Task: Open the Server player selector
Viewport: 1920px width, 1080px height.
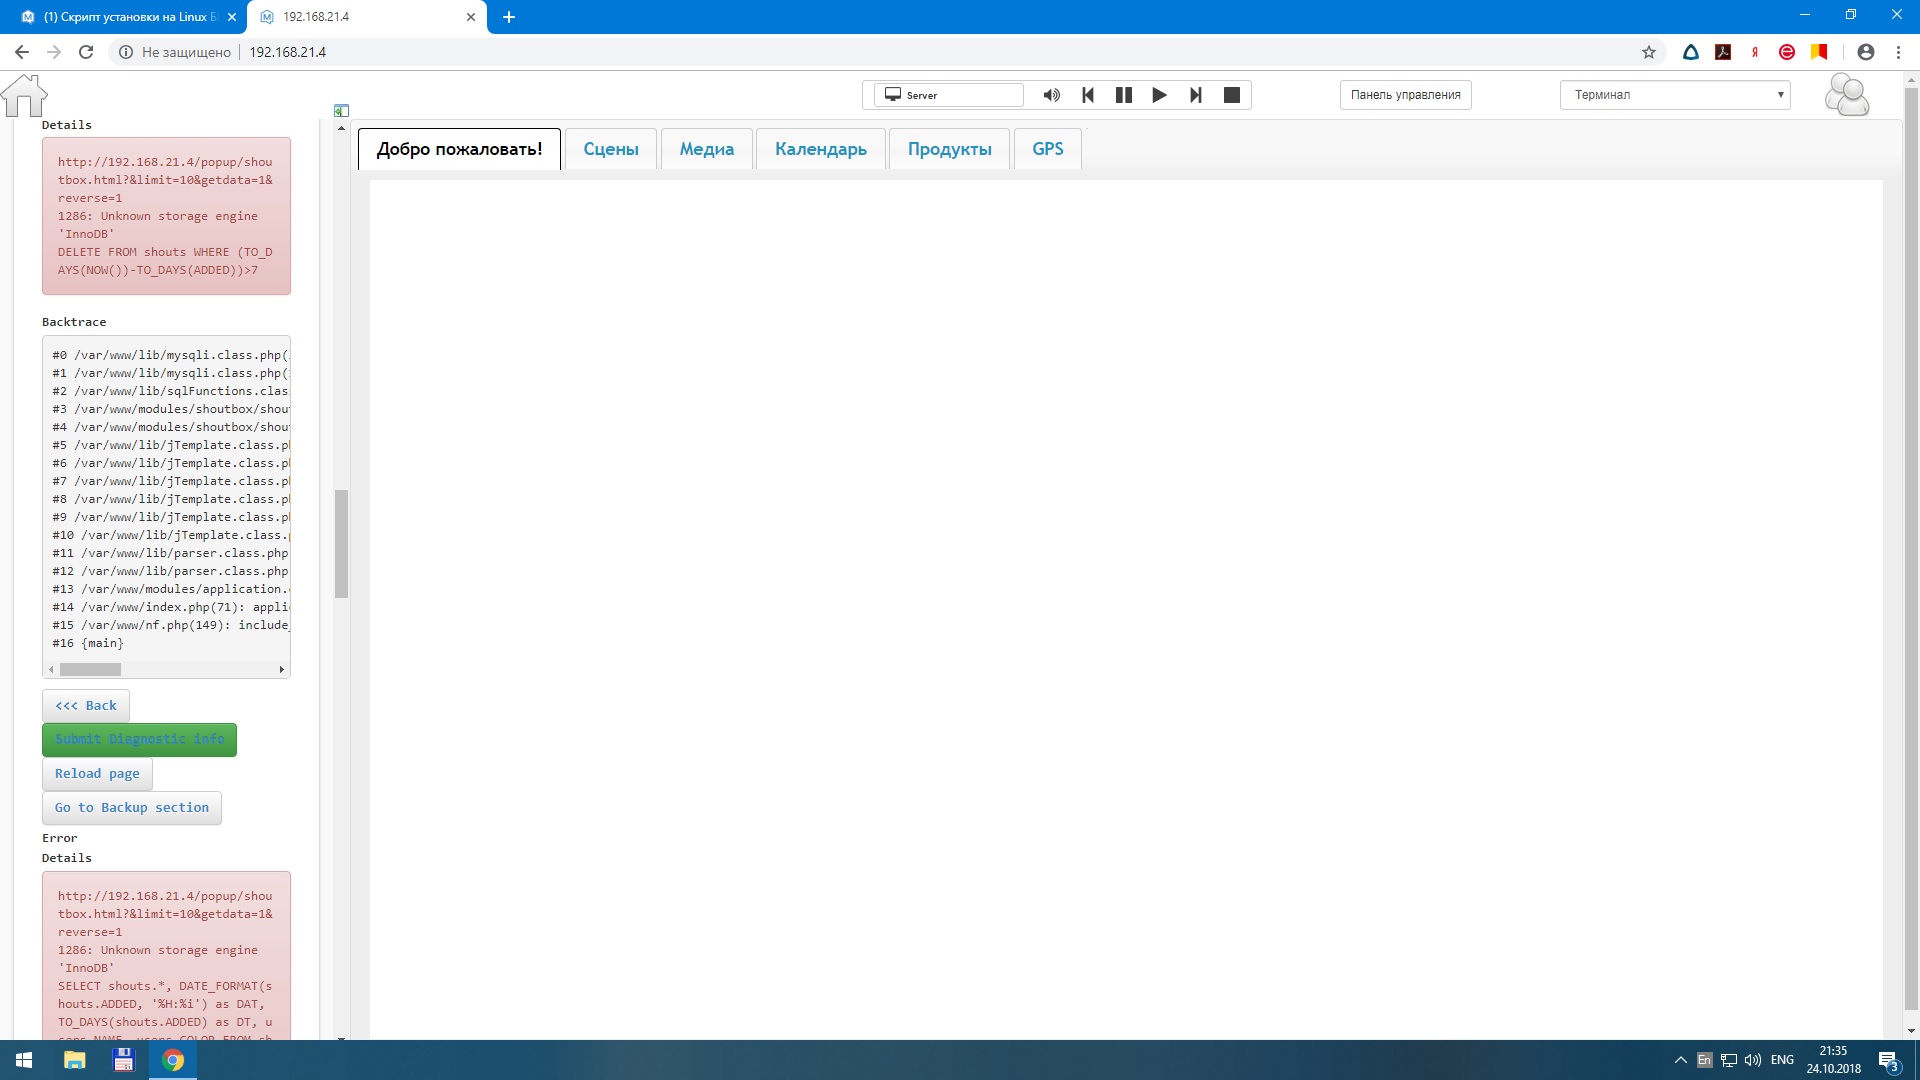Action: 948,95
